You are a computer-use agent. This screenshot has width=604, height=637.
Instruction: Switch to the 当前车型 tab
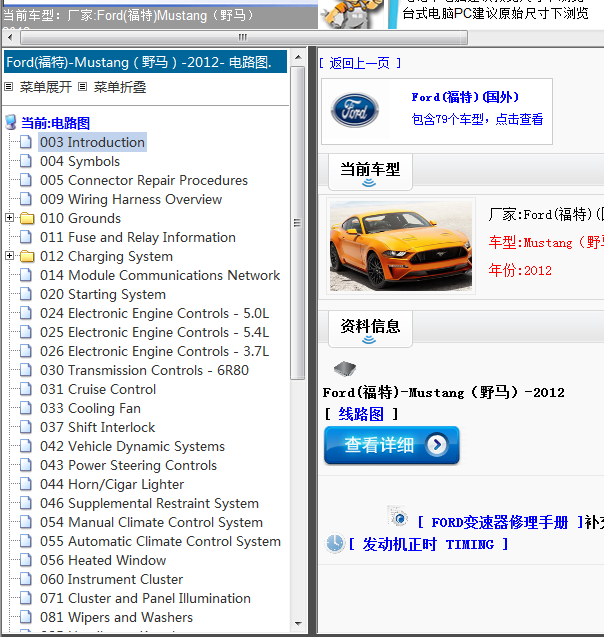370,172
